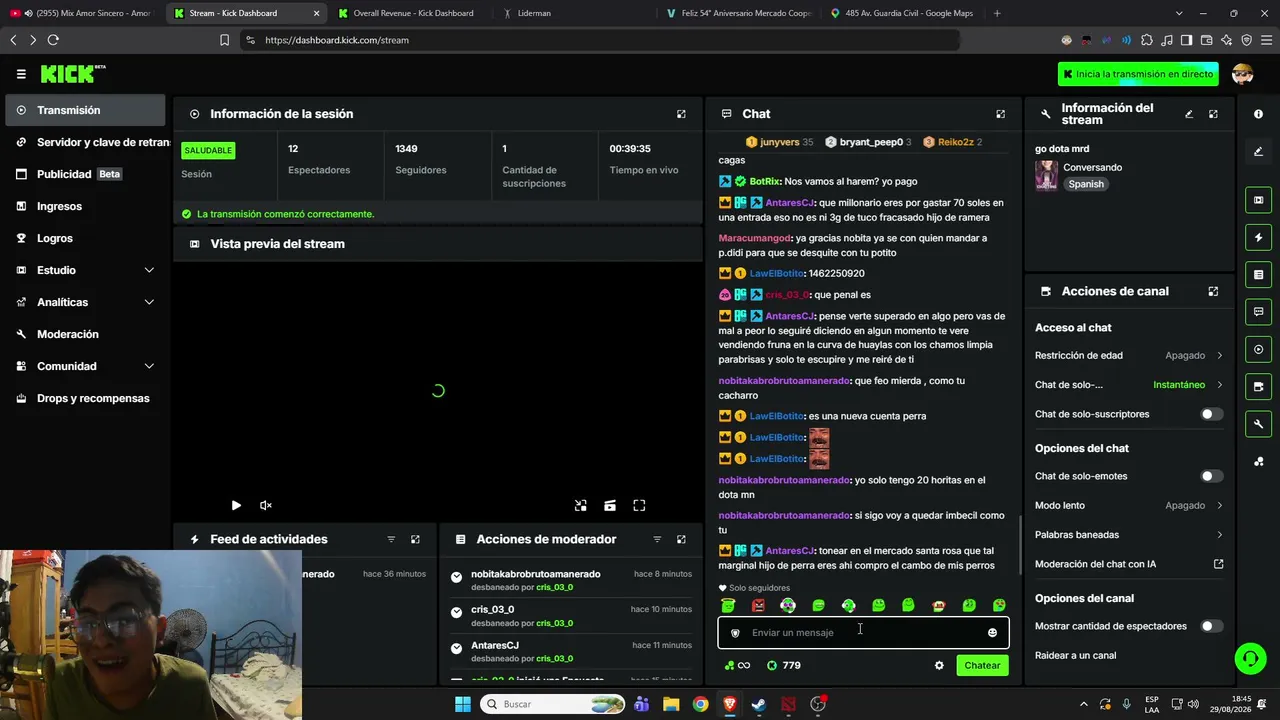
Task: Open the Windows system tray overflow chevron
Action: pos(1083,704)
